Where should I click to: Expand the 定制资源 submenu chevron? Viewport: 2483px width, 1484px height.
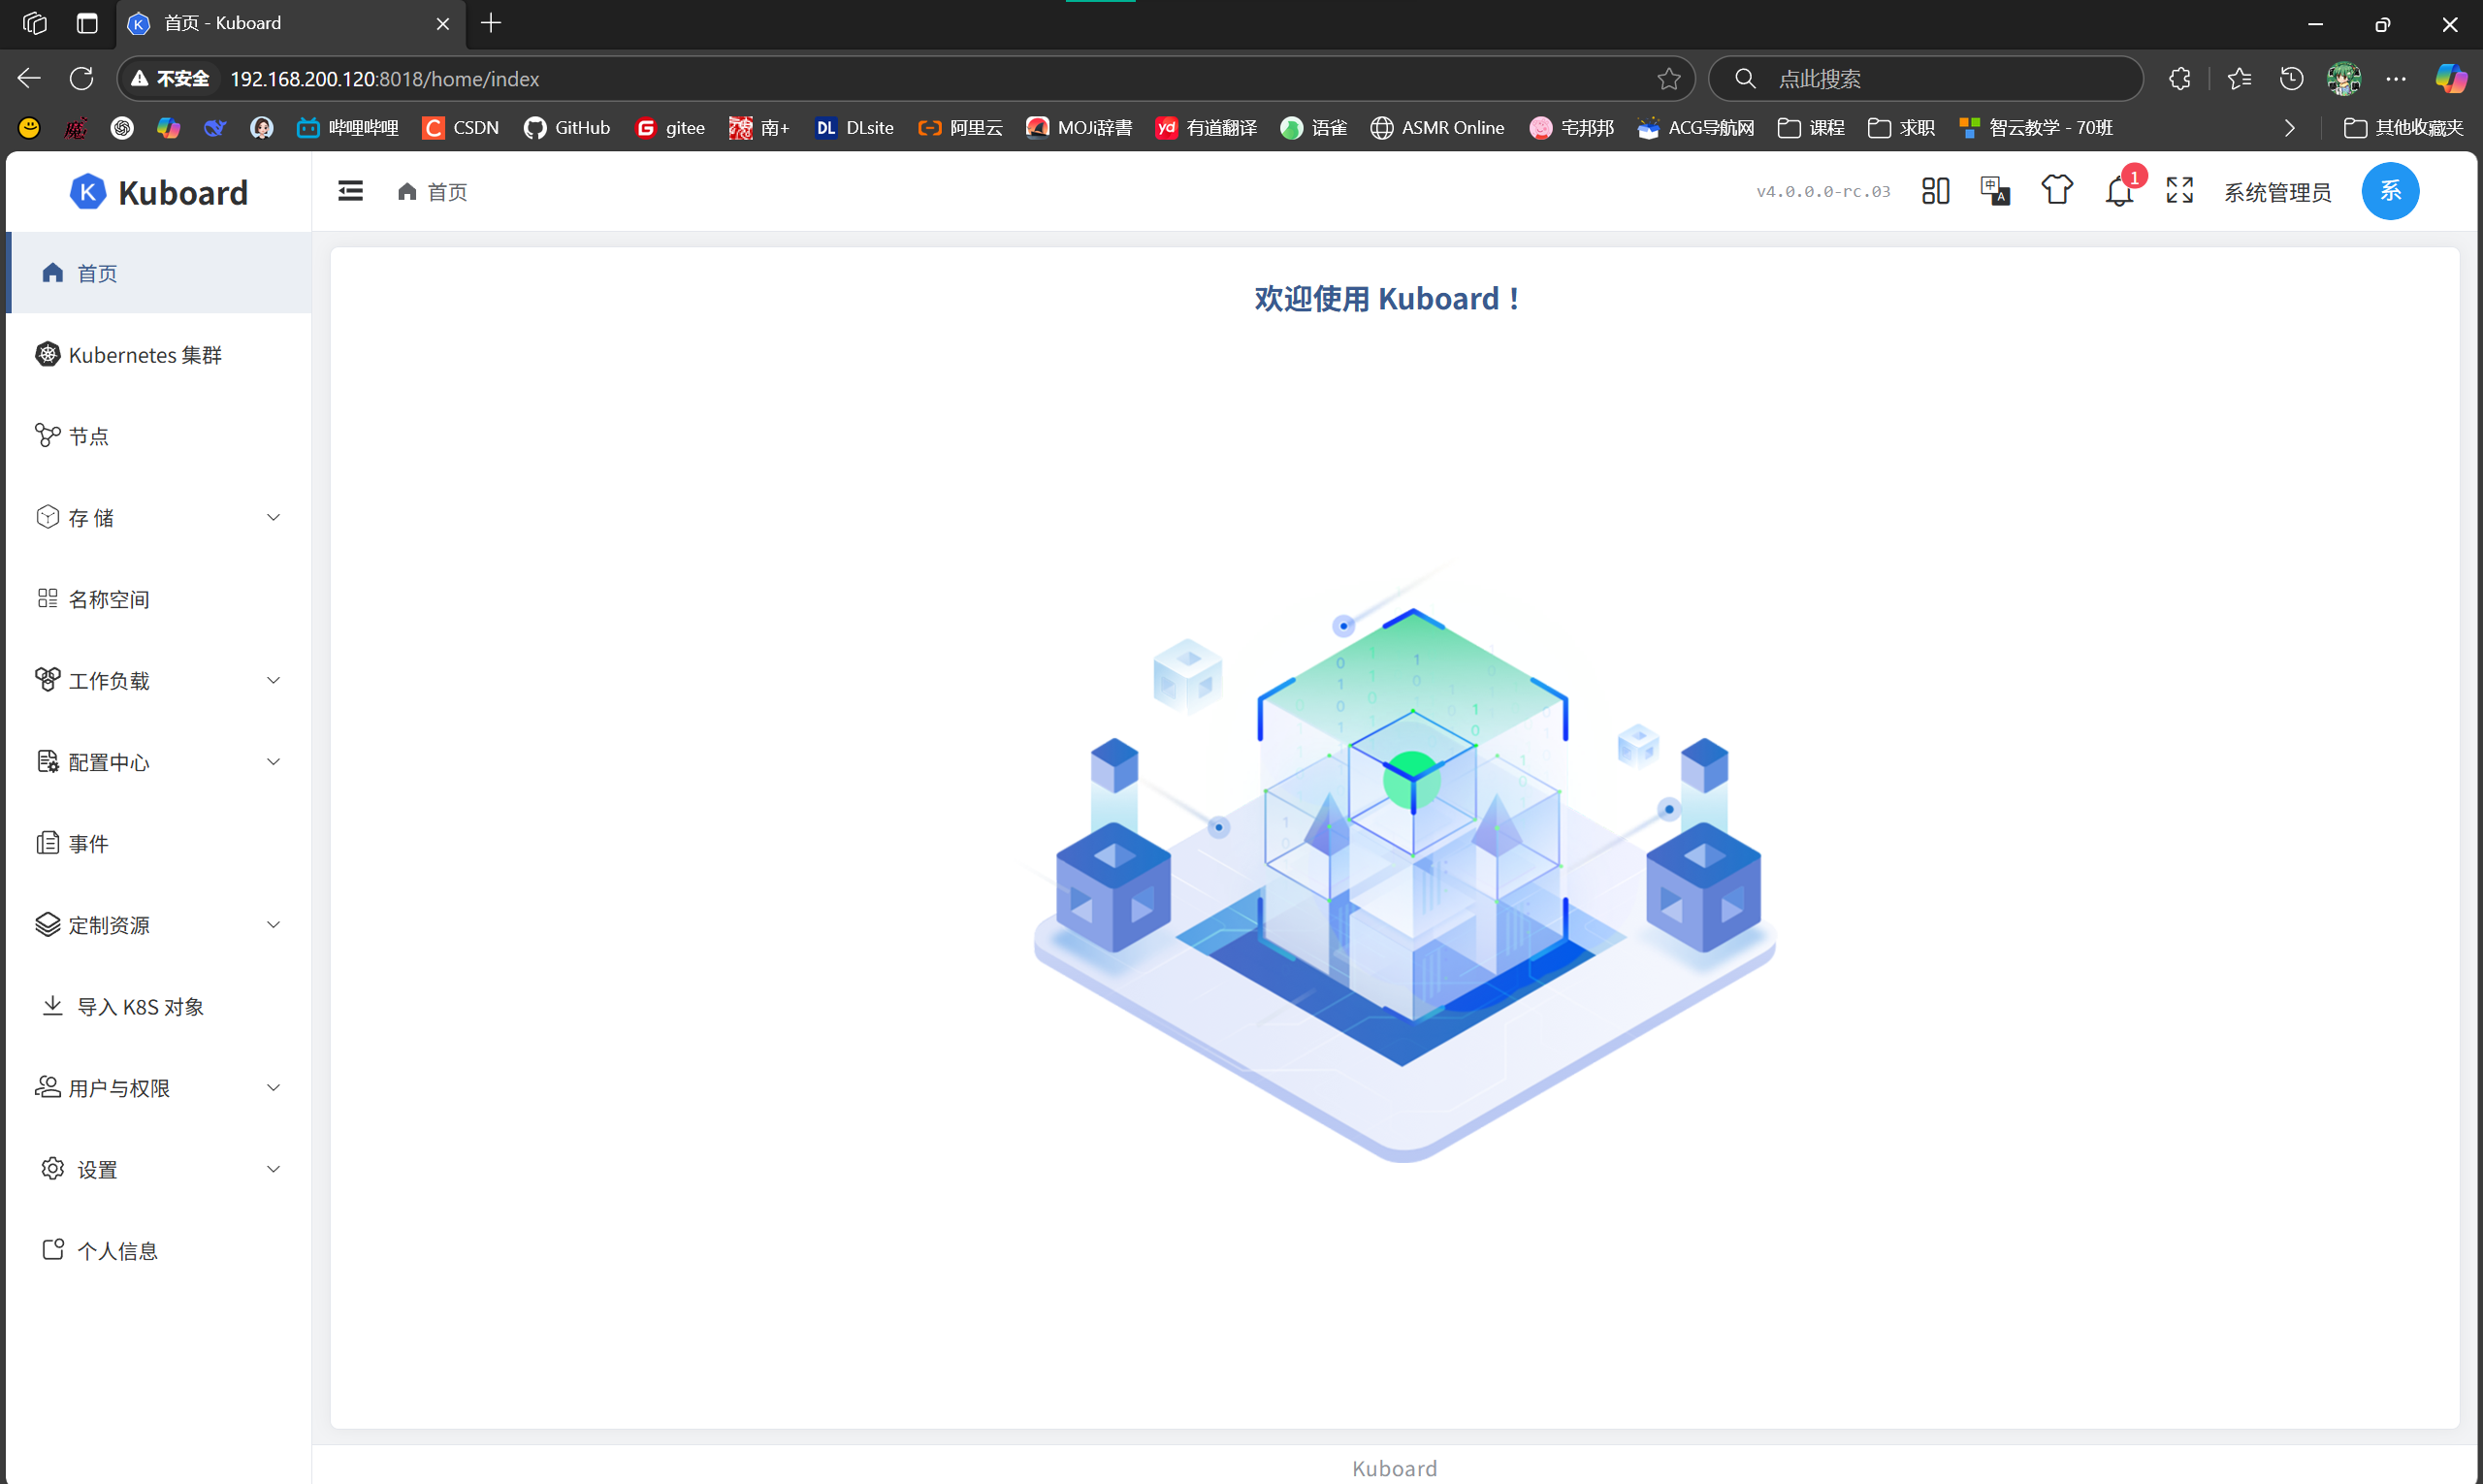(273, 924)
